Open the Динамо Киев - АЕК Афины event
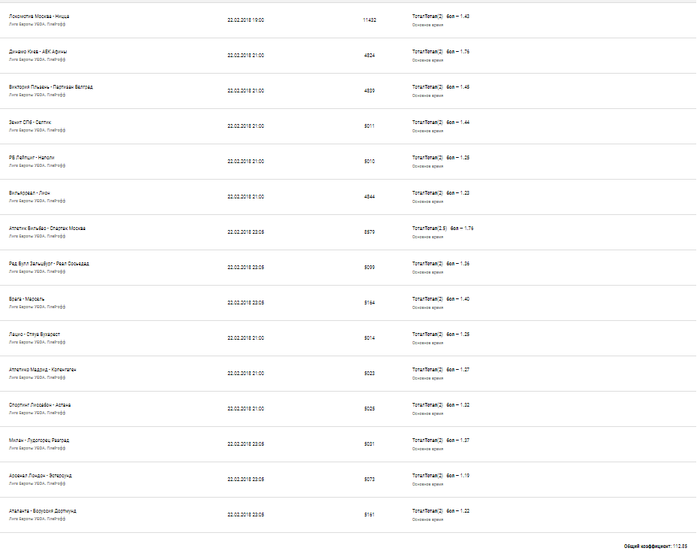This screenshot has width=700, height=554. click(x=38, y=52)
